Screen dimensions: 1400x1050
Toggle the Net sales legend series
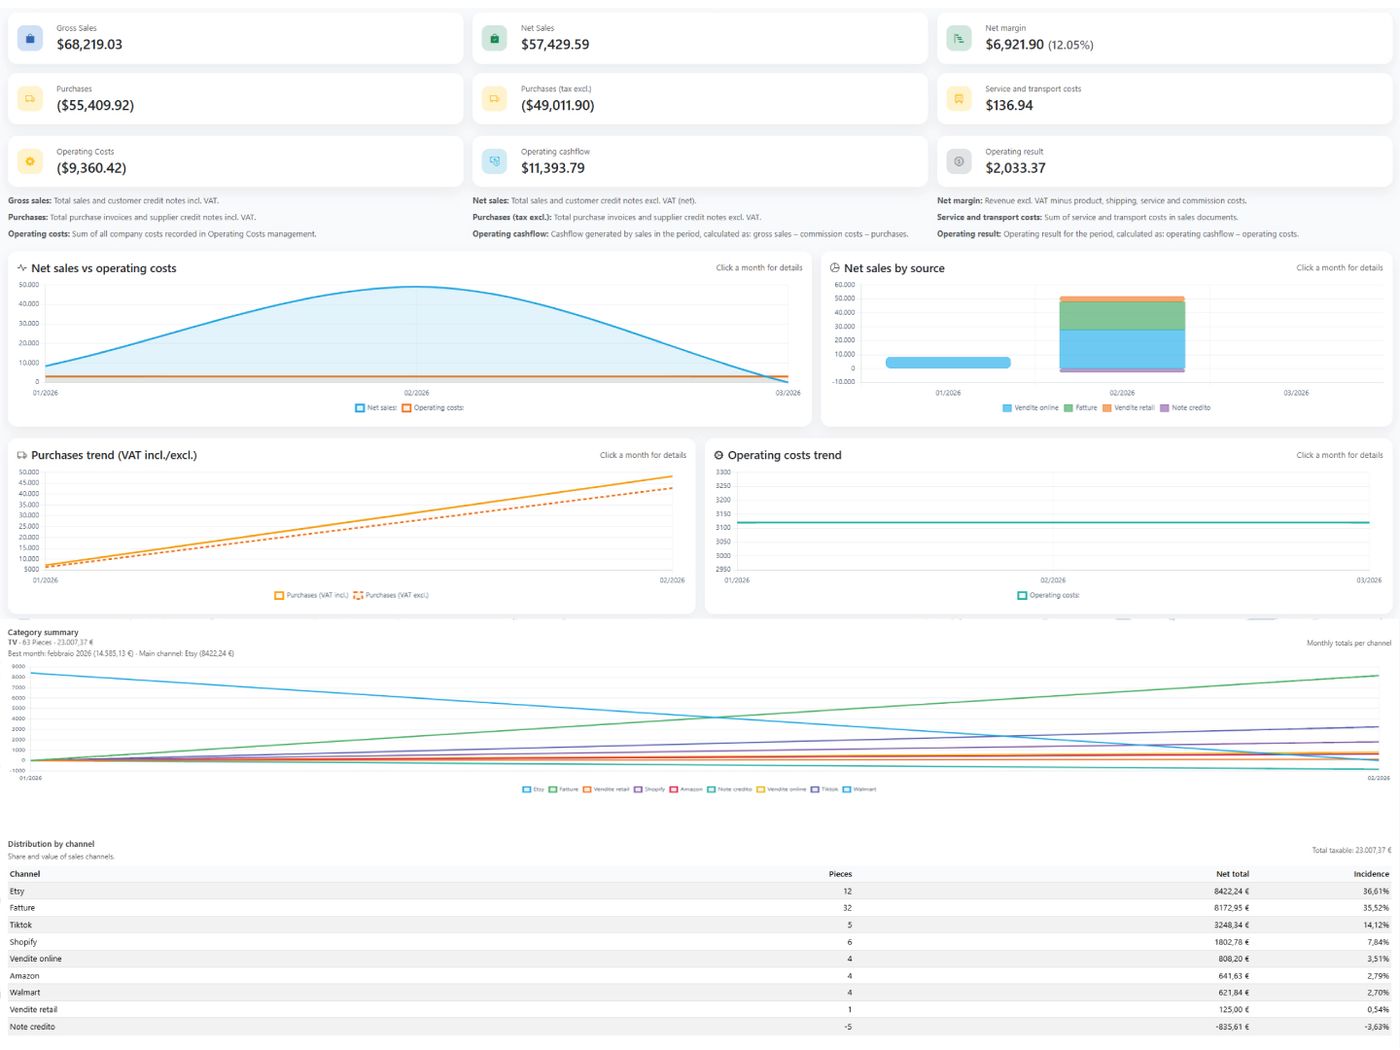(x=376, y=408)
